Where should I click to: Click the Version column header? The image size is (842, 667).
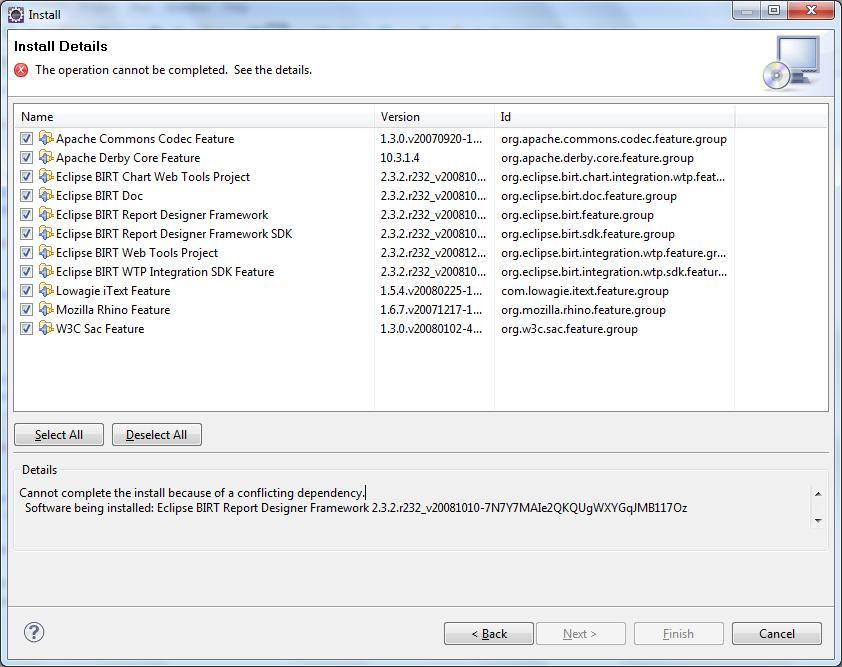pos(434,117)
